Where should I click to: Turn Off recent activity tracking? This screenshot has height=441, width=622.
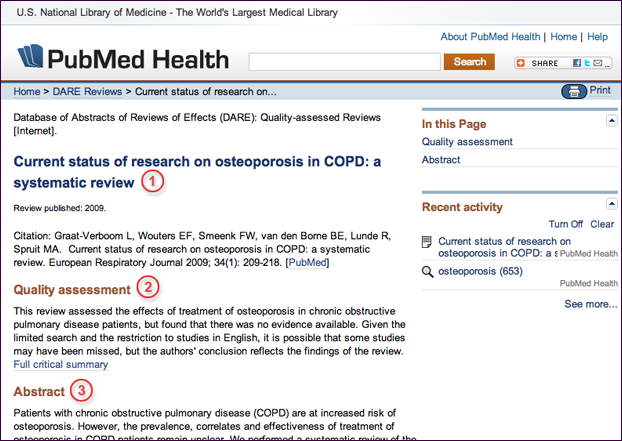point(566,224)
